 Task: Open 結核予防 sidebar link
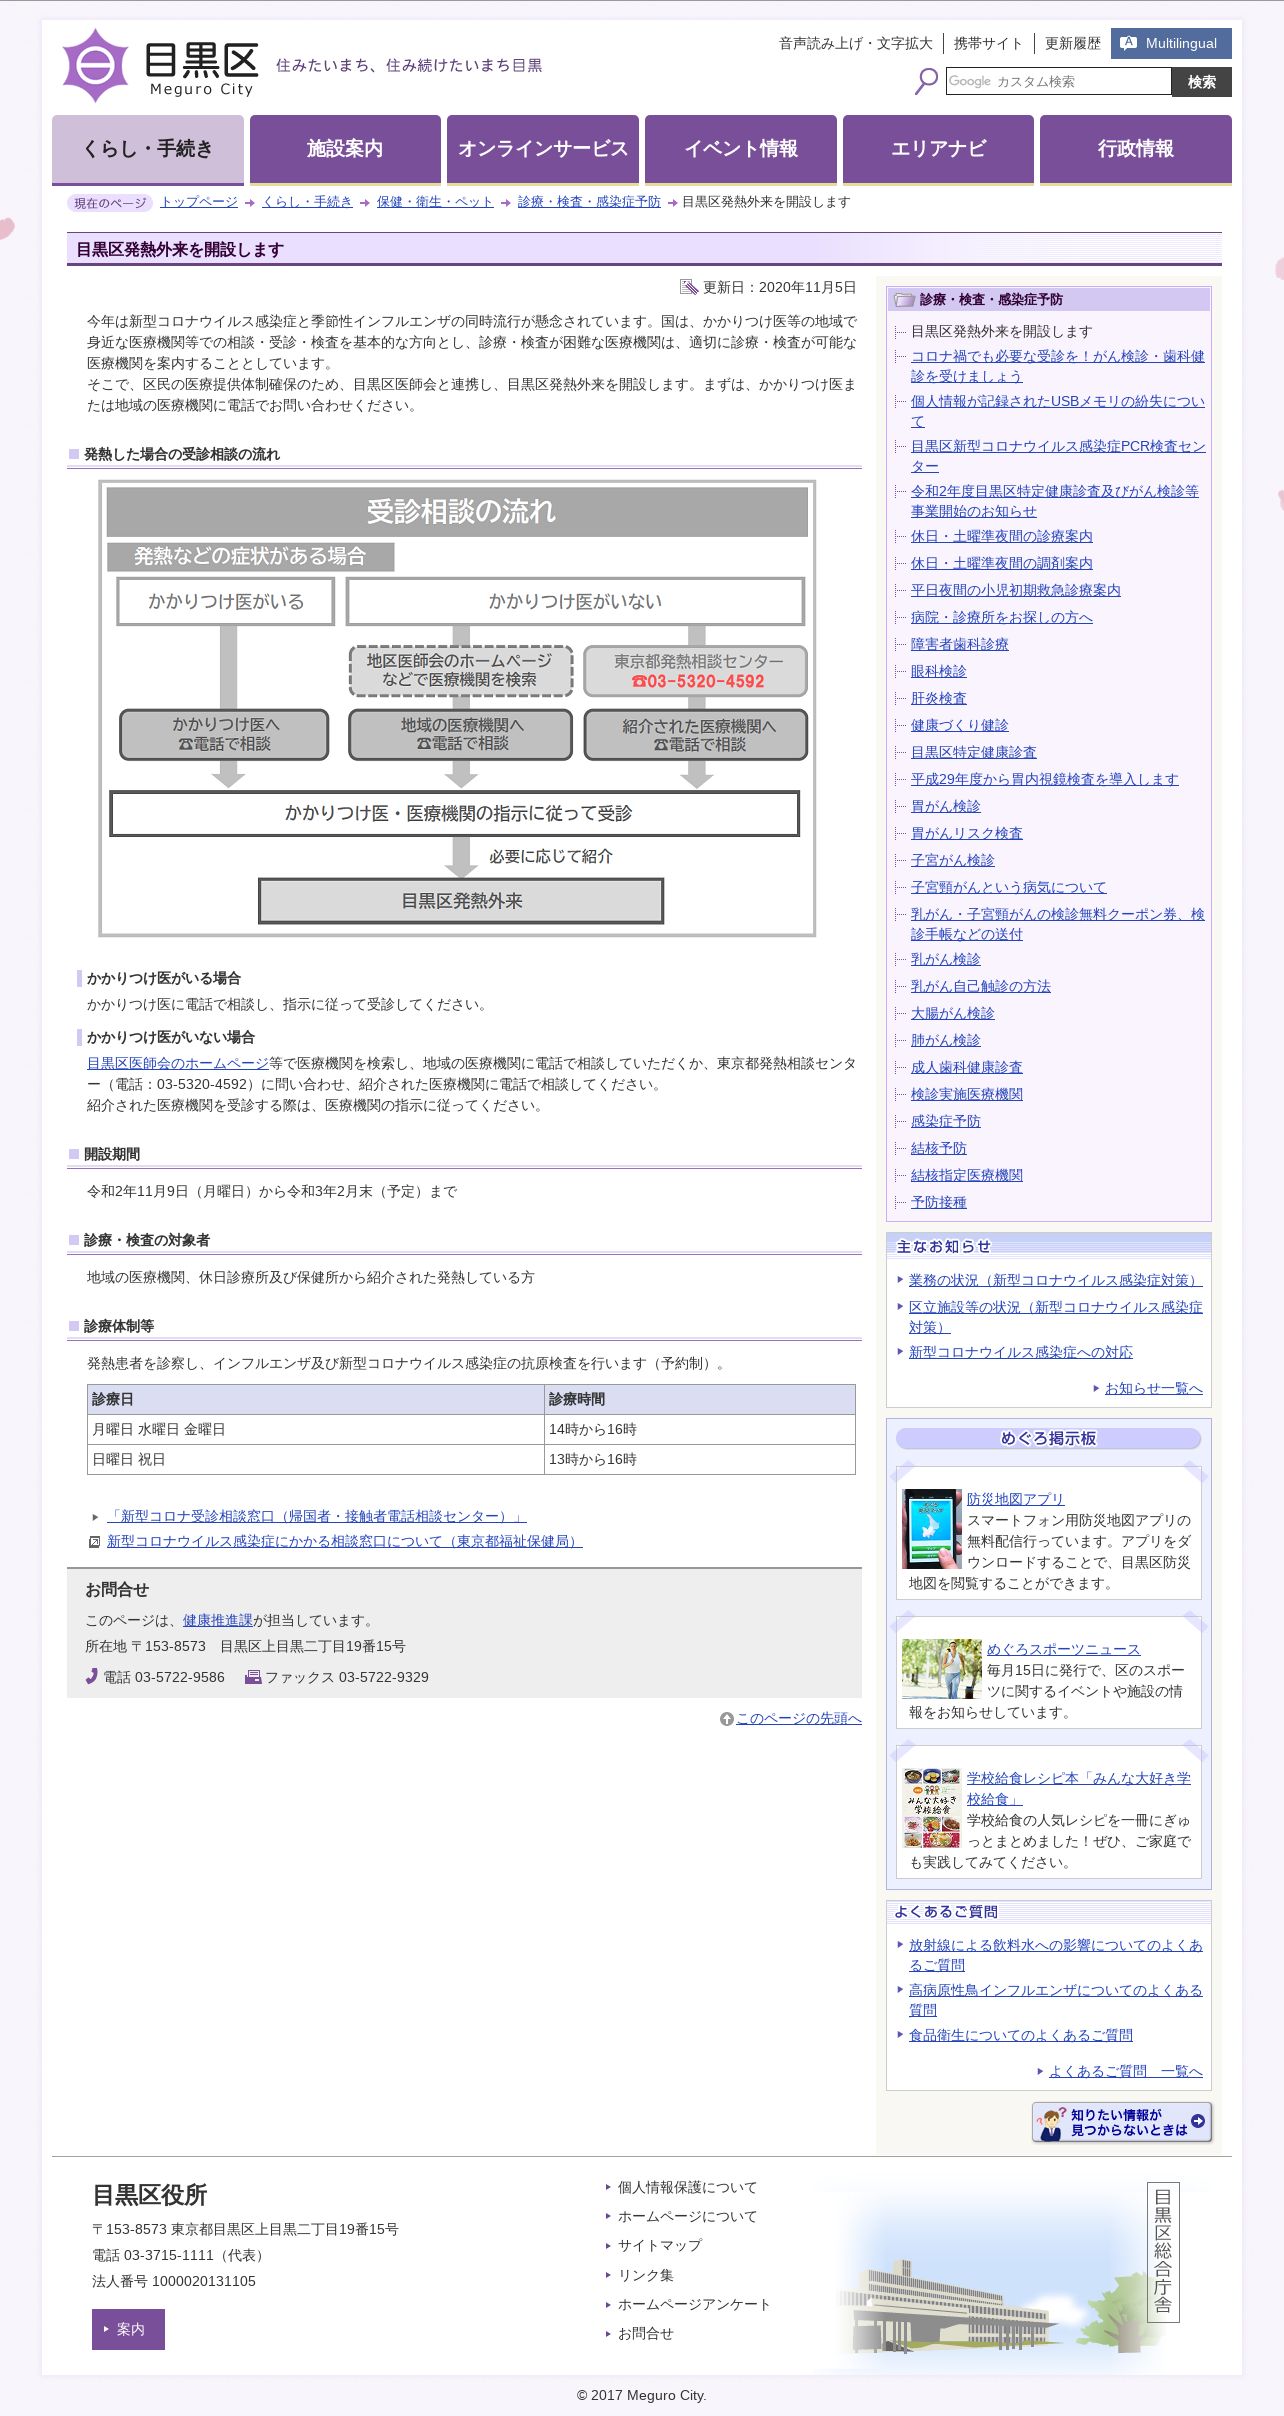pyautogui.click(x=939, y=1148)
